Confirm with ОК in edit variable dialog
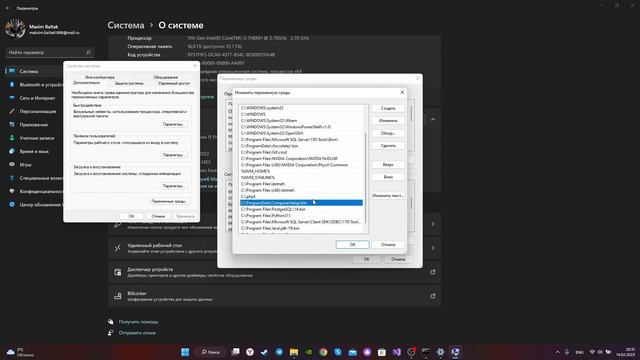640x360 pixels. [x=352, y=244]
